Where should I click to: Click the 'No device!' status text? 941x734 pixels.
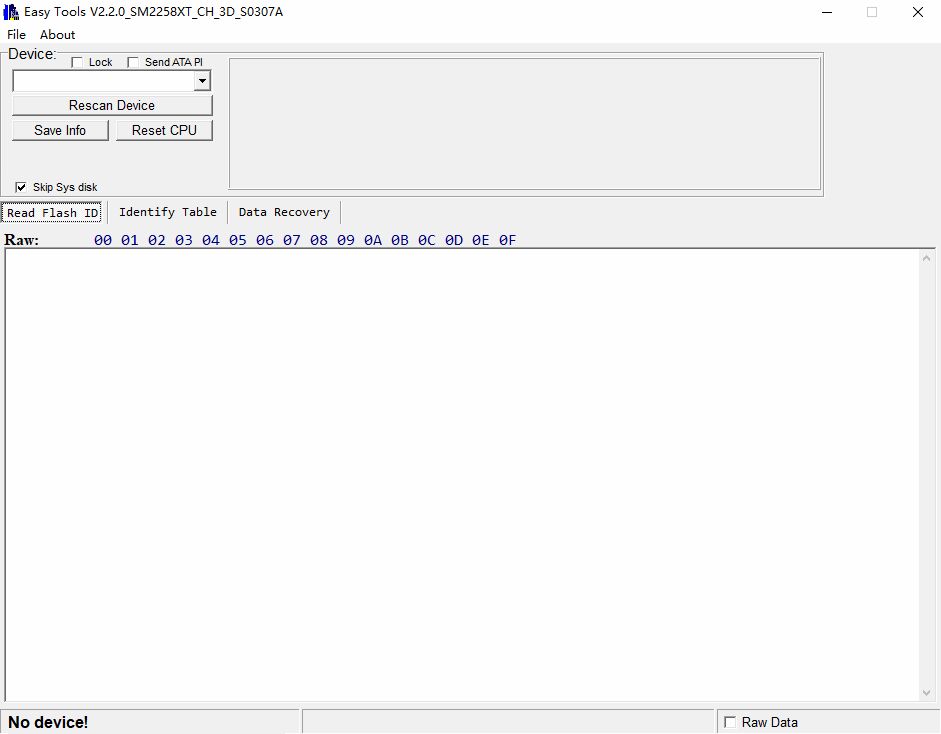click(x=48, y=722)
